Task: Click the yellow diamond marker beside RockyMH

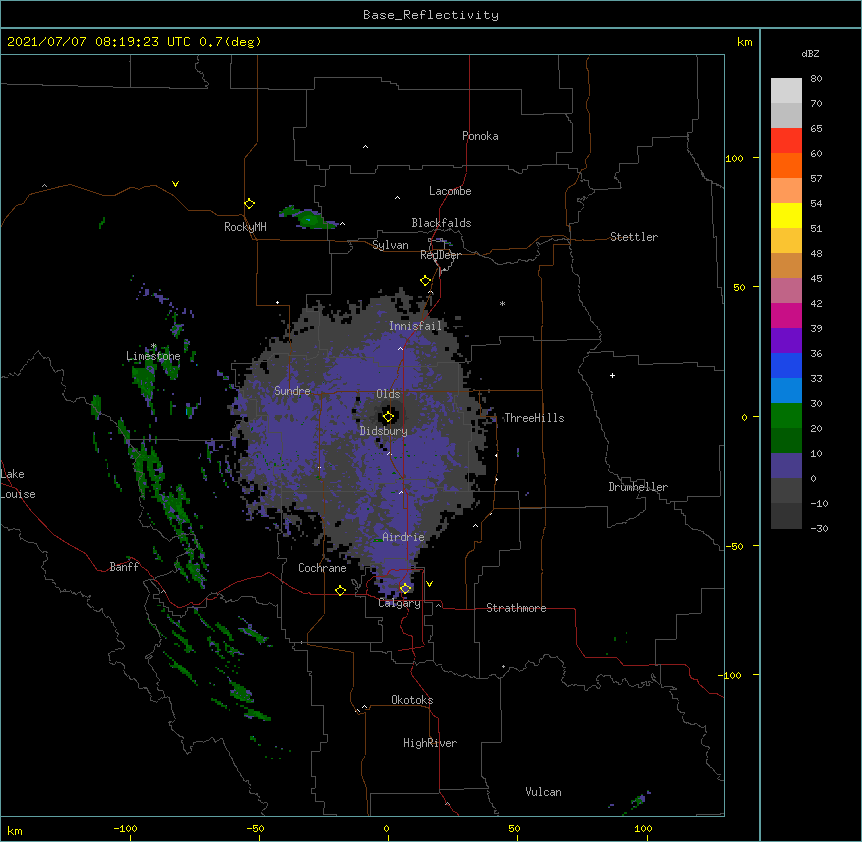Action: [249, 204]
